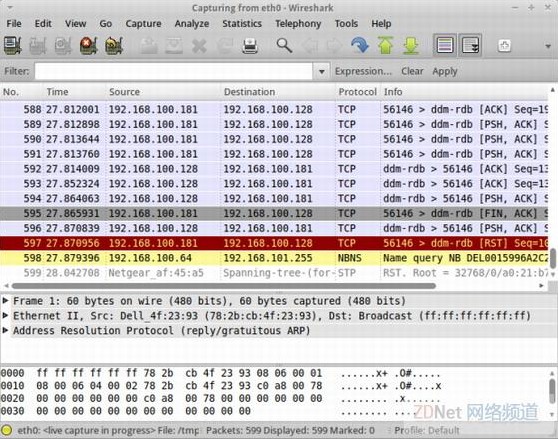Toggle colorize packet list button
Screen dimensions: 558x439
point(445,45)
